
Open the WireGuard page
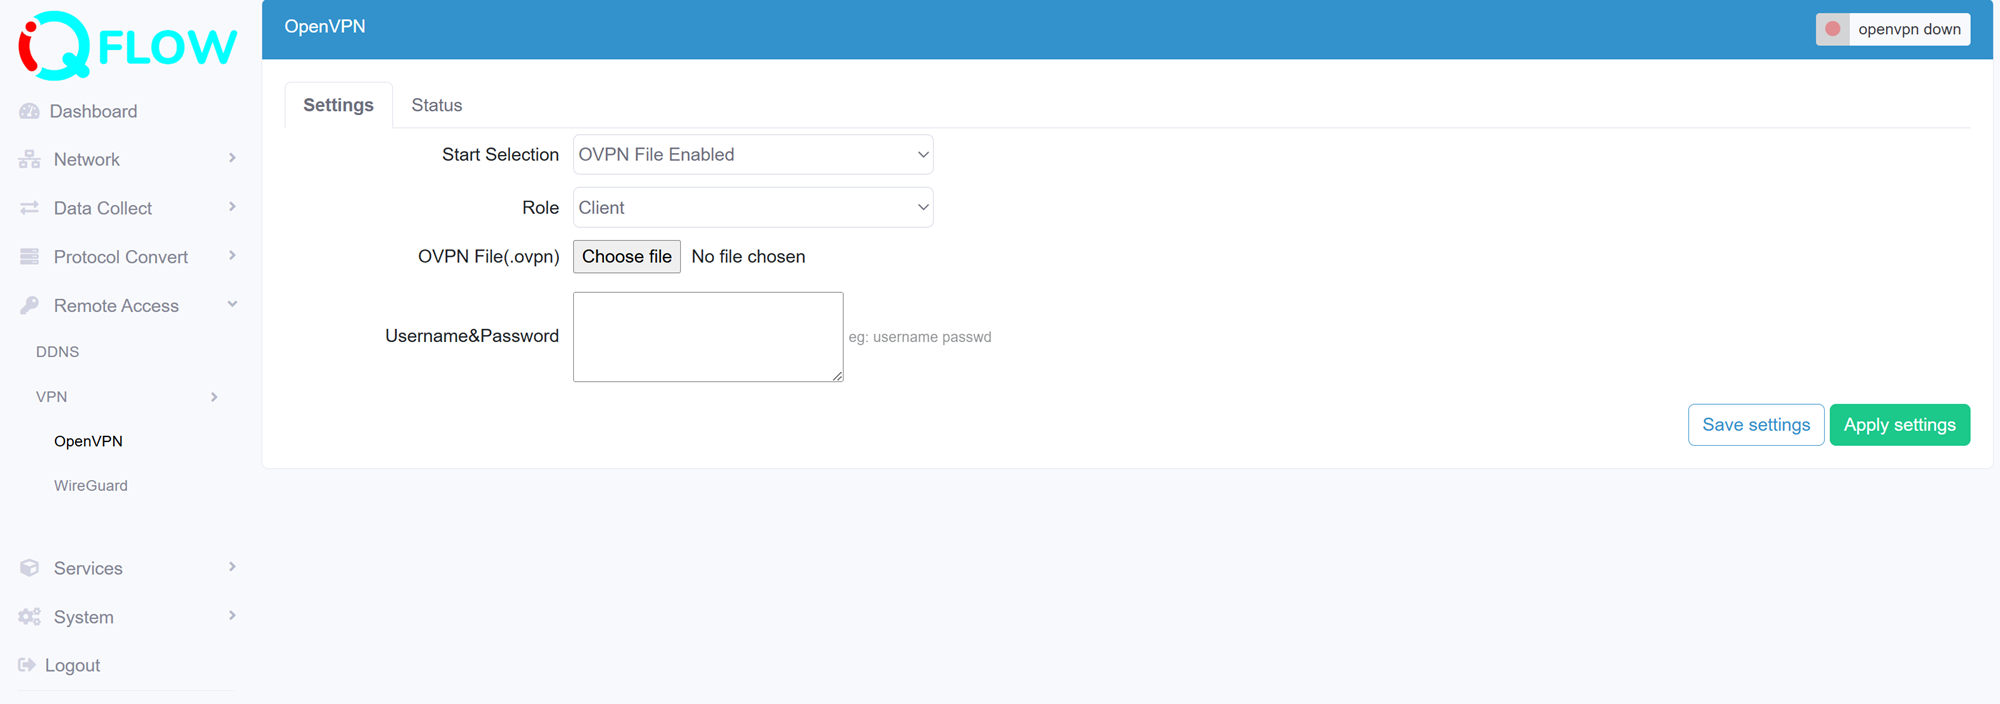pyautogui.click(x=91, y=486)
